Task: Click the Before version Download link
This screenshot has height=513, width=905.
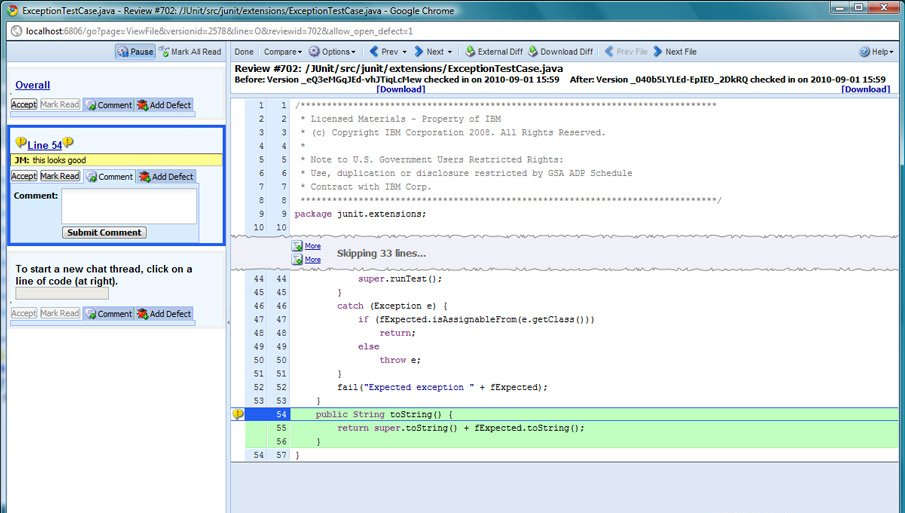Action: (x=403, y=89)
